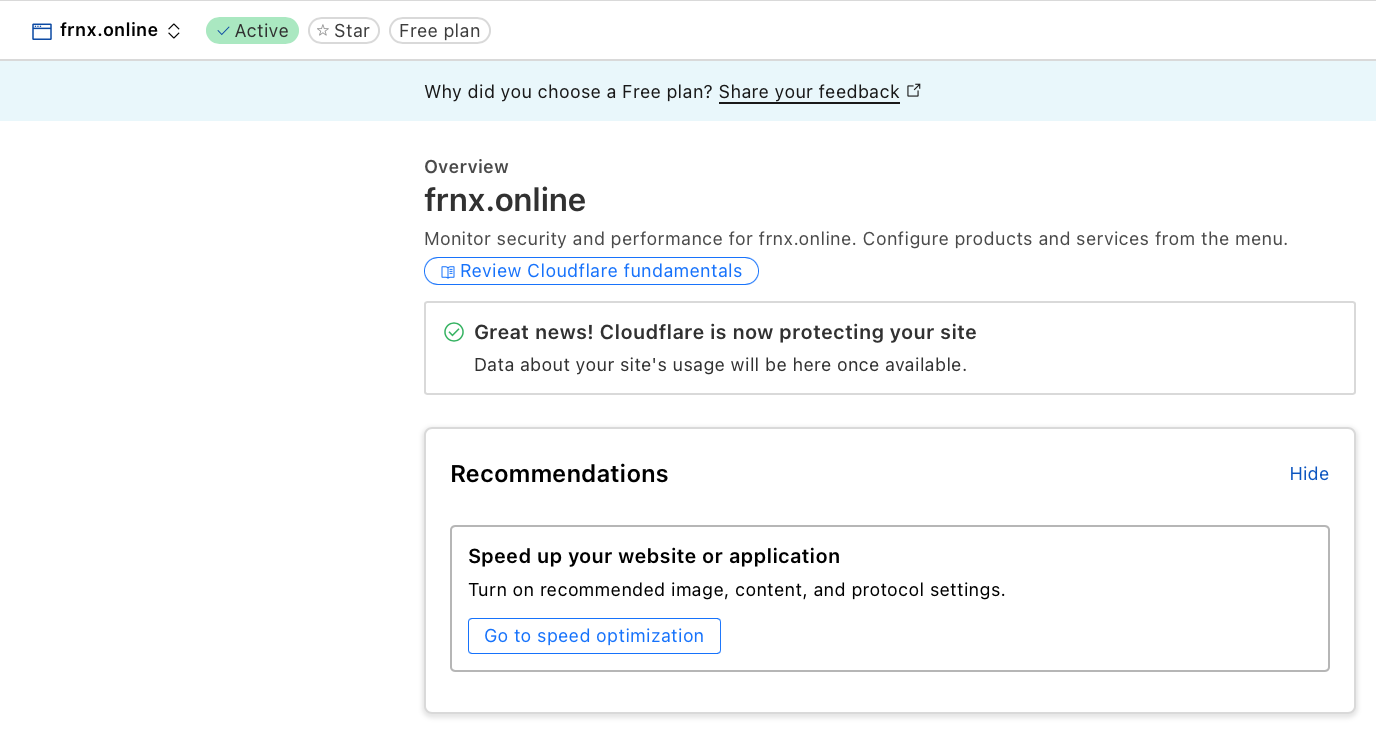Screen dimensions: 1376x736
Task: Toggle Star label for this domain
Action: 352,31
